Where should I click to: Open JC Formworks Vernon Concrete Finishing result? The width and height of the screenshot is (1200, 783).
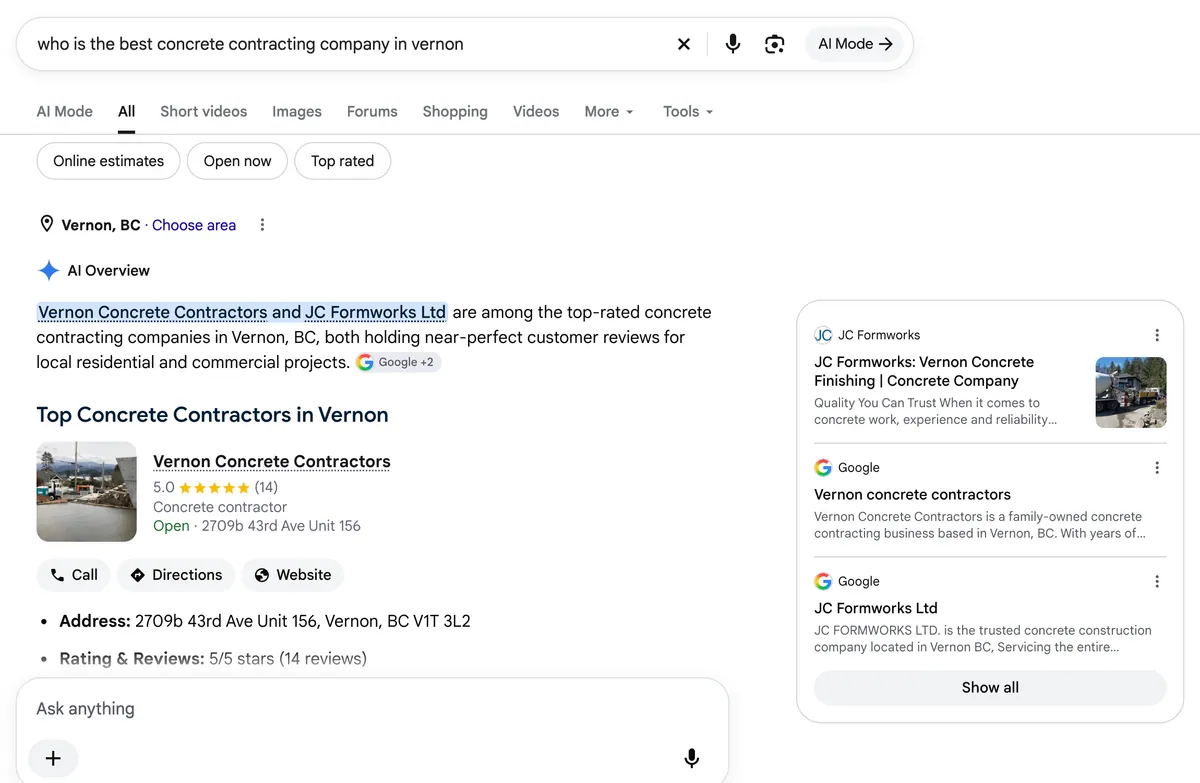(x=924, y=371)
